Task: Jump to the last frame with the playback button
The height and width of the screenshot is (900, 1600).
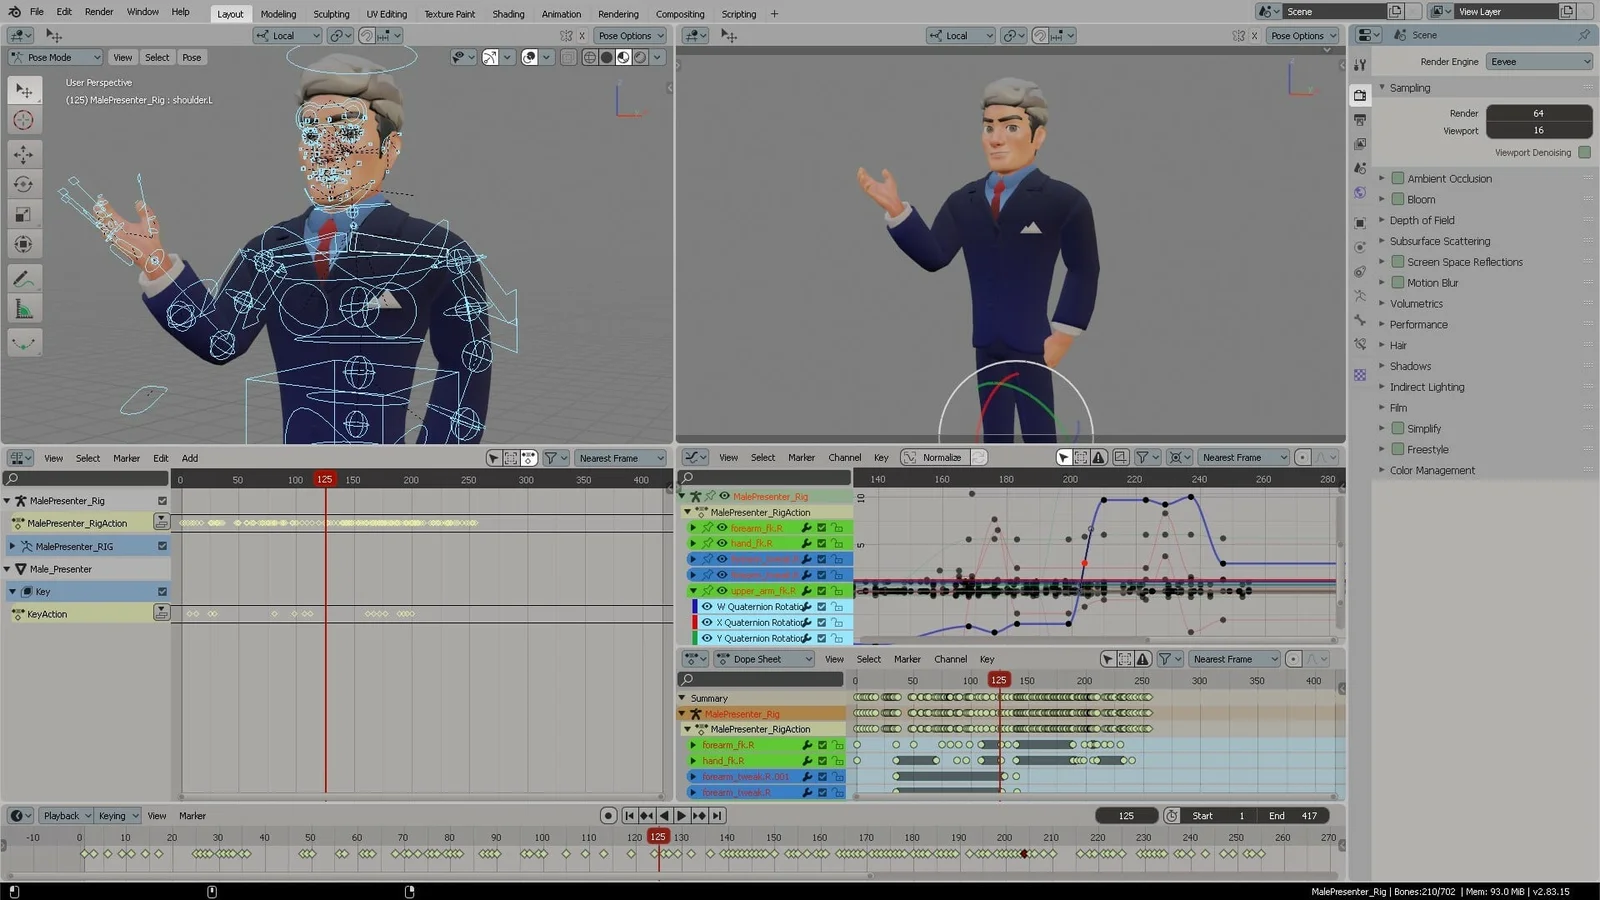Action: (x=718, y=815)
